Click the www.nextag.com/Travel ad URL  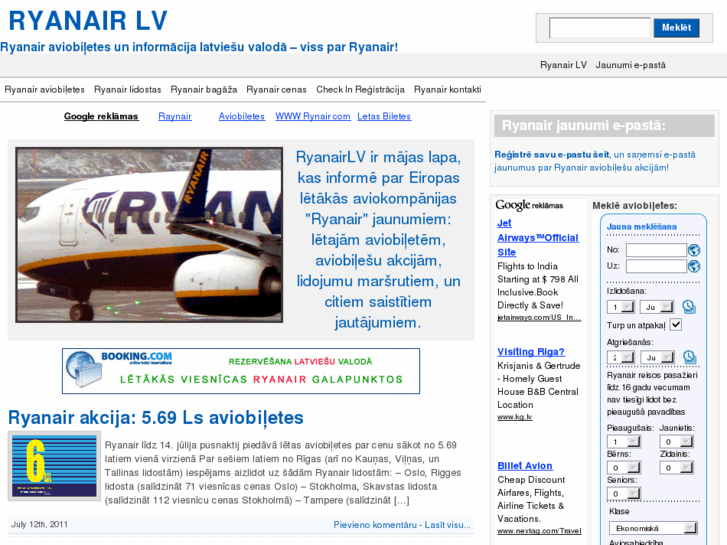click(x=539, y=531)
